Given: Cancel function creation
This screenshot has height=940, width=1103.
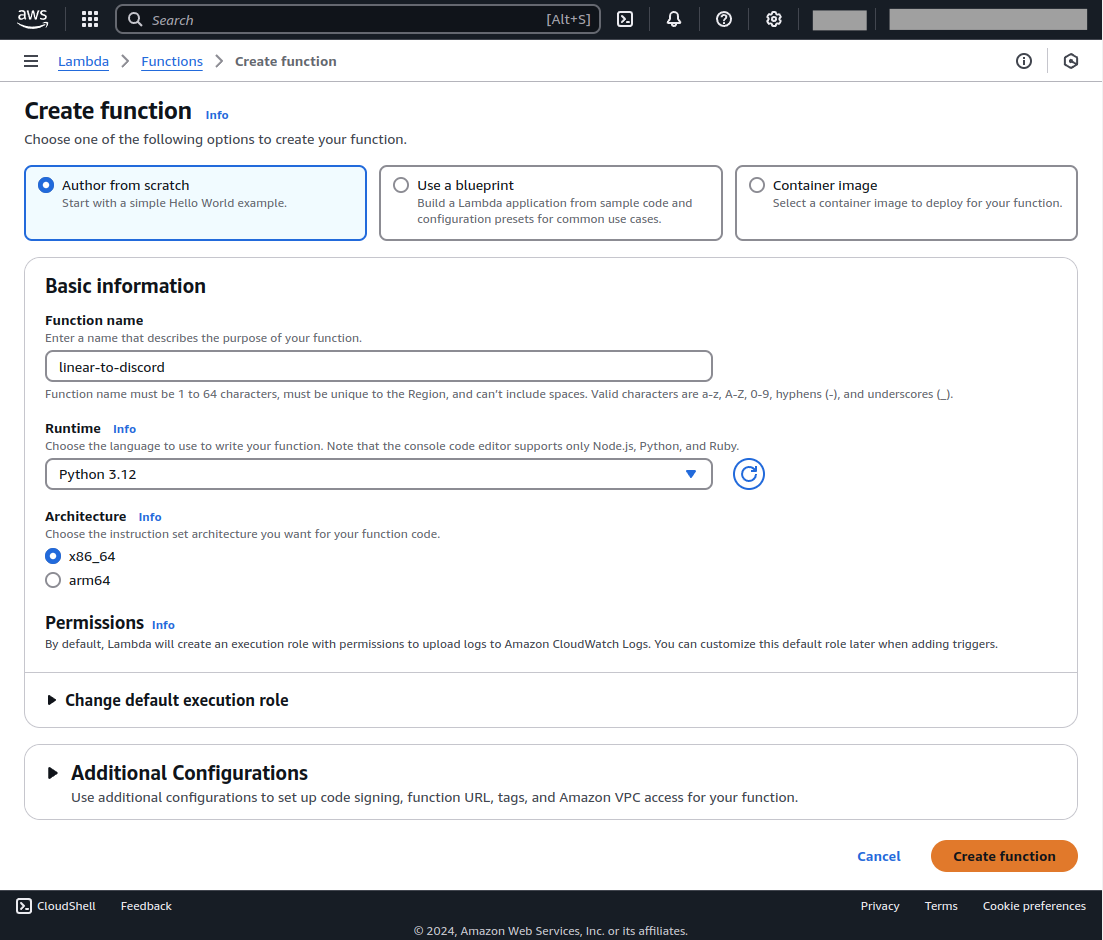Looking at the screenshot, I should click(x=879, y=856).
